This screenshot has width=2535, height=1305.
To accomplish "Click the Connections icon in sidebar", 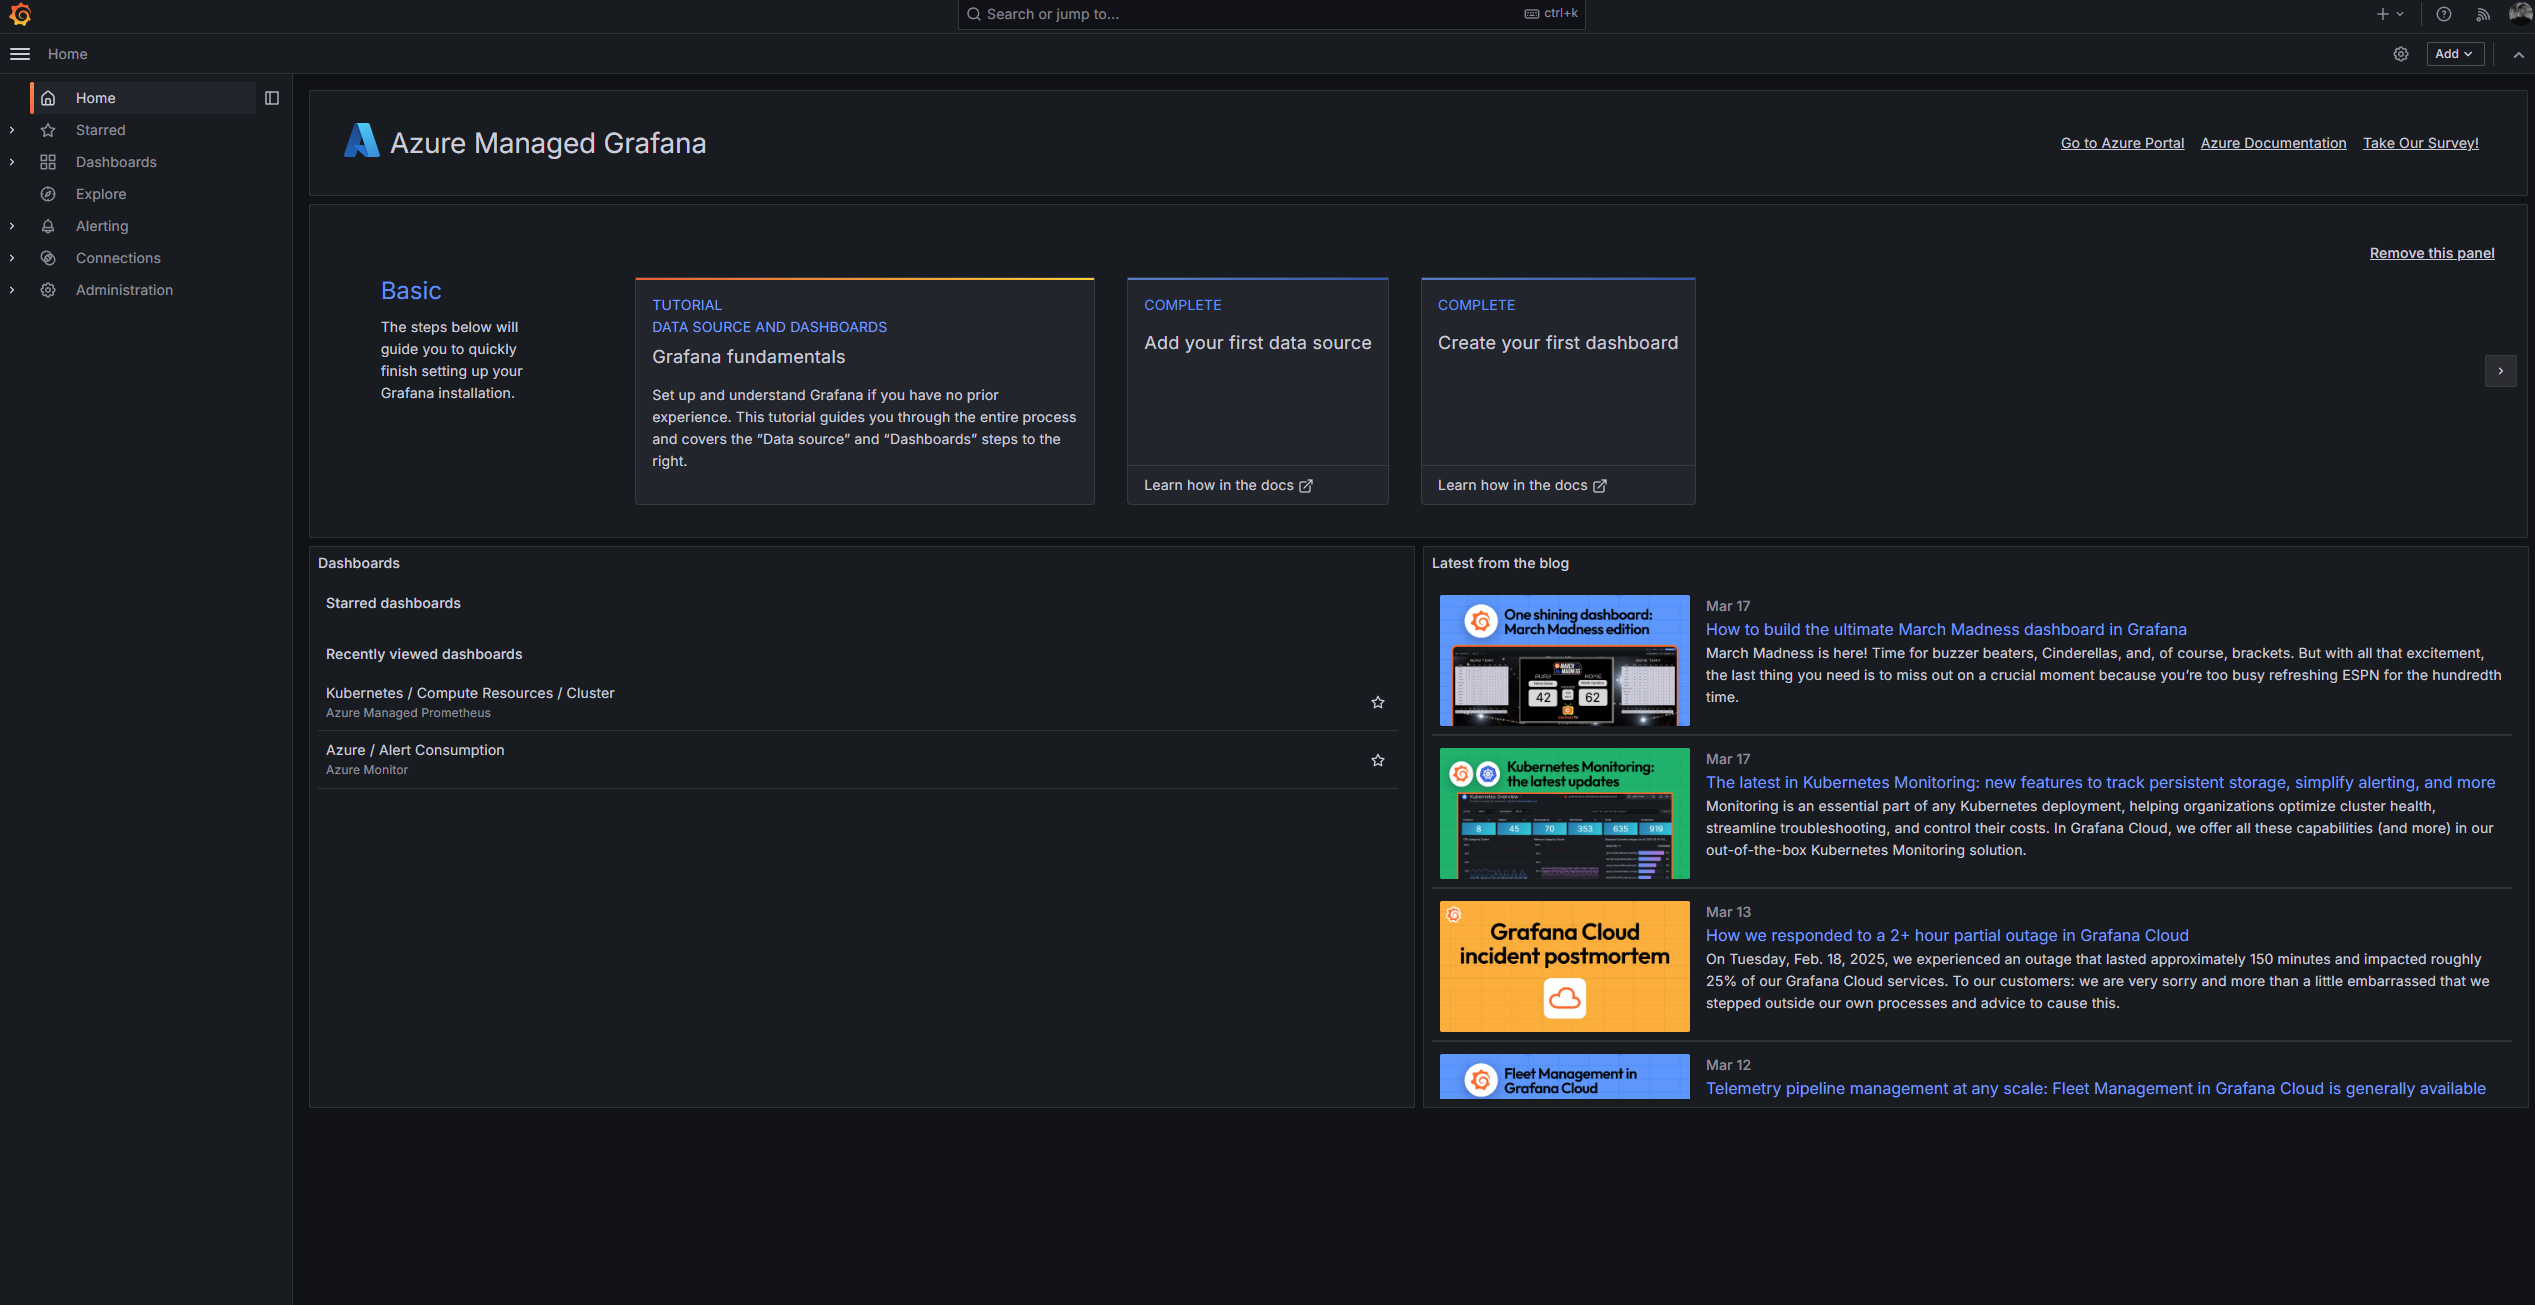I will pyautogui.click(x=48, y=258).
